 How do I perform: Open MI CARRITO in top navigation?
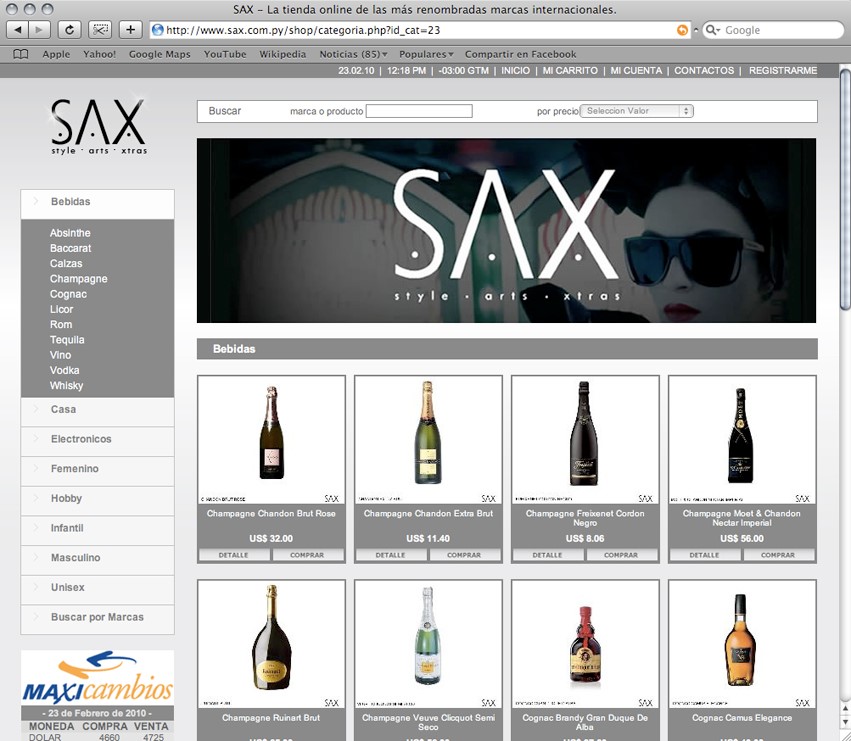tap(570, 71)
